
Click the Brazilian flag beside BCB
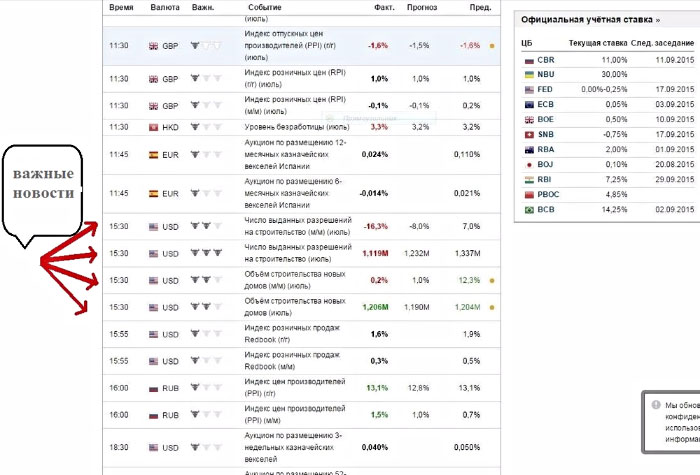(528, 210)
